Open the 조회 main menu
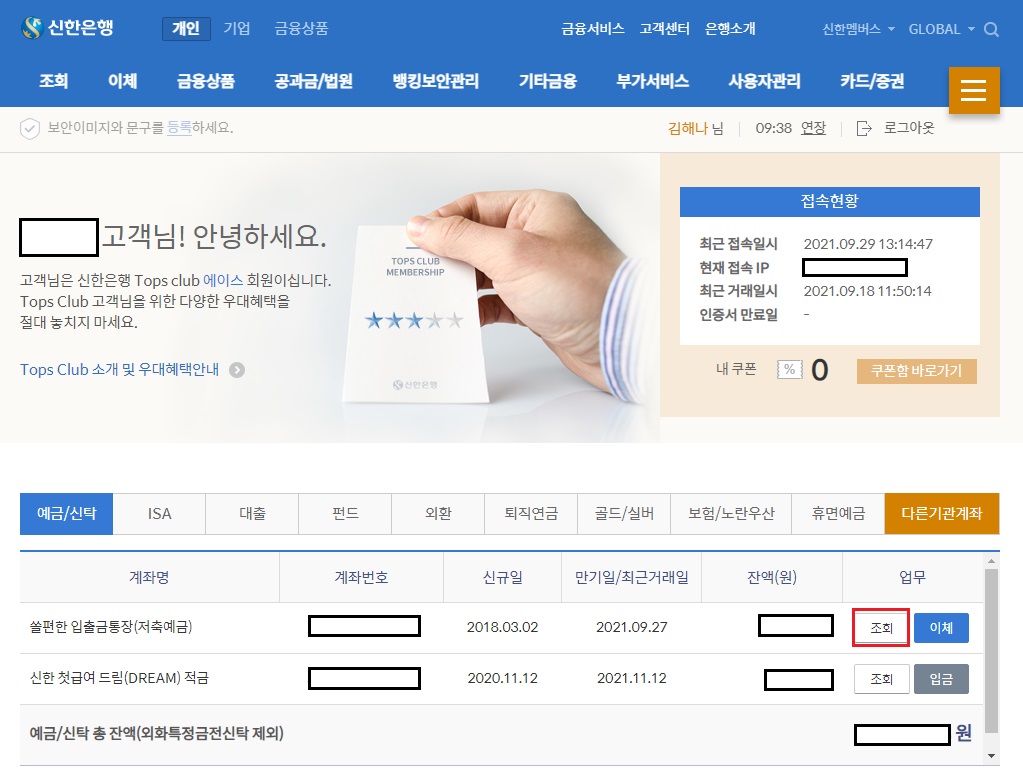 pos(53,81)
